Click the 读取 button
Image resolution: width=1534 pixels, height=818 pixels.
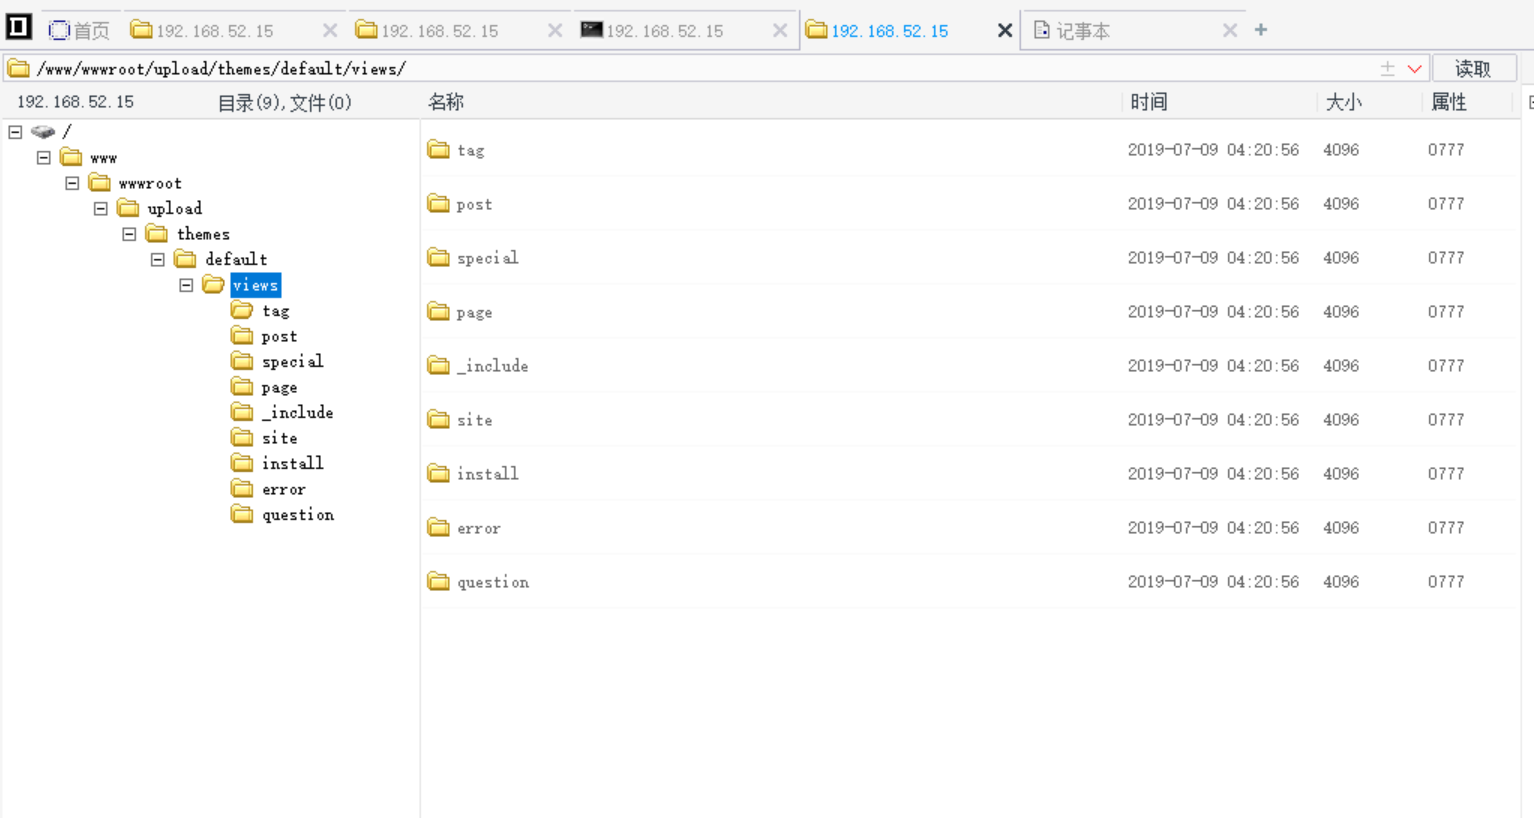(1474, 69)
